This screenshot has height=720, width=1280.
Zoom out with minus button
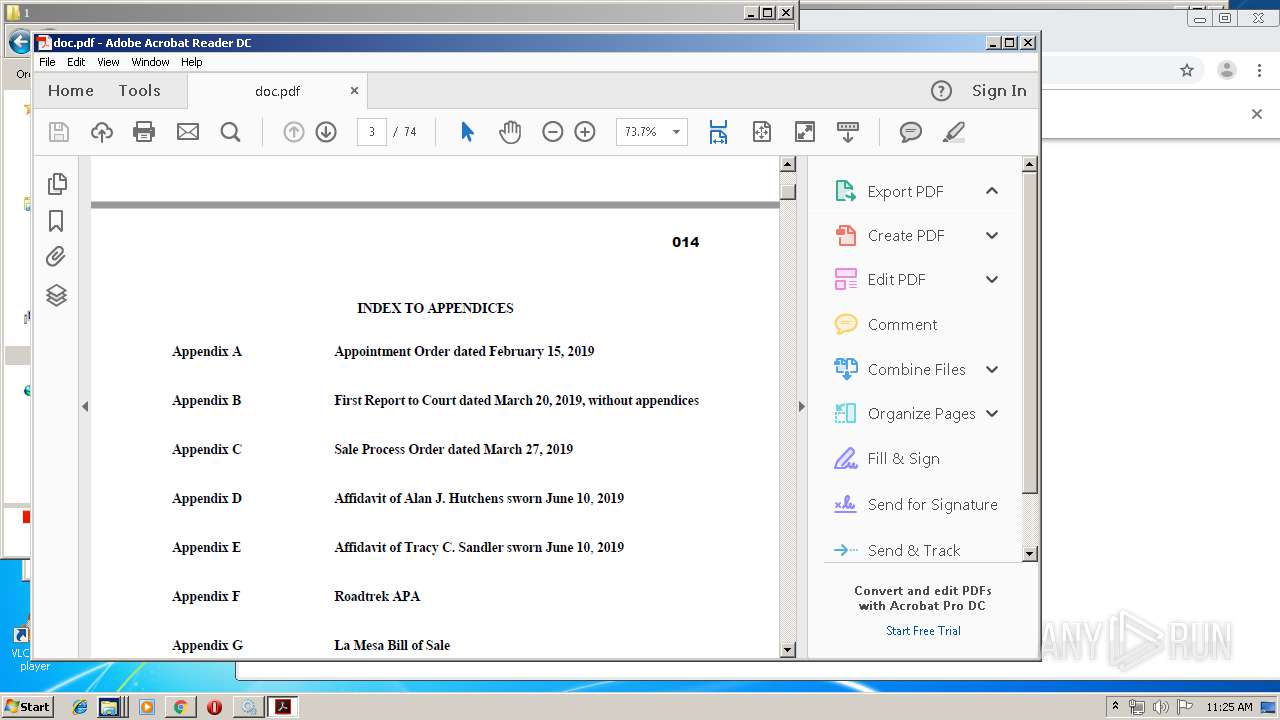pyautogui.click(x=552, y=132)
